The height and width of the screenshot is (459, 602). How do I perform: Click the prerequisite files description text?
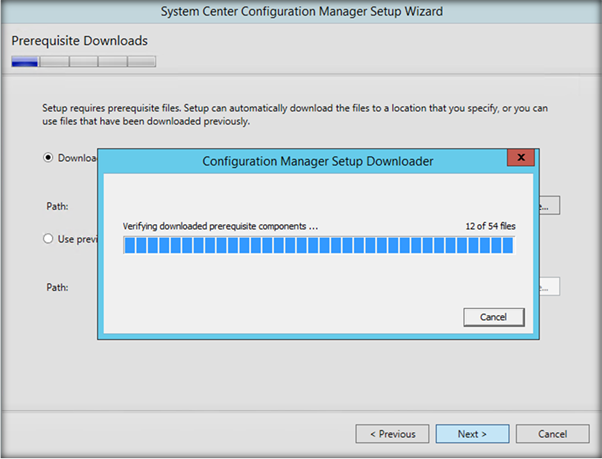pyautogui.click(x=295, y=114)
